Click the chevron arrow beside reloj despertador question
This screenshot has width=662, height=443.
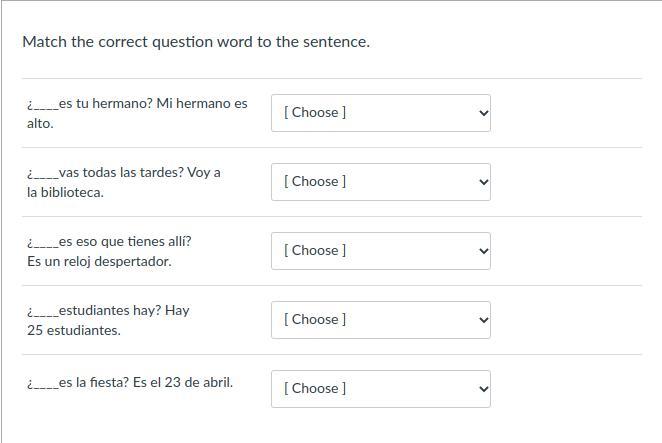tap(484, 251)
